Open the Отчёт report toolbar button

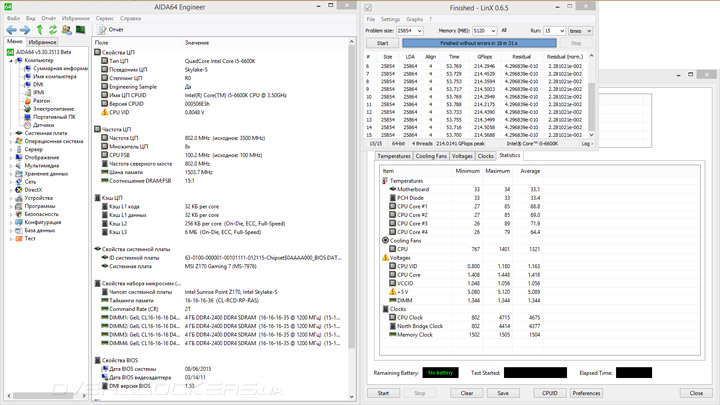pyautogui.click(x=108, y=30)
